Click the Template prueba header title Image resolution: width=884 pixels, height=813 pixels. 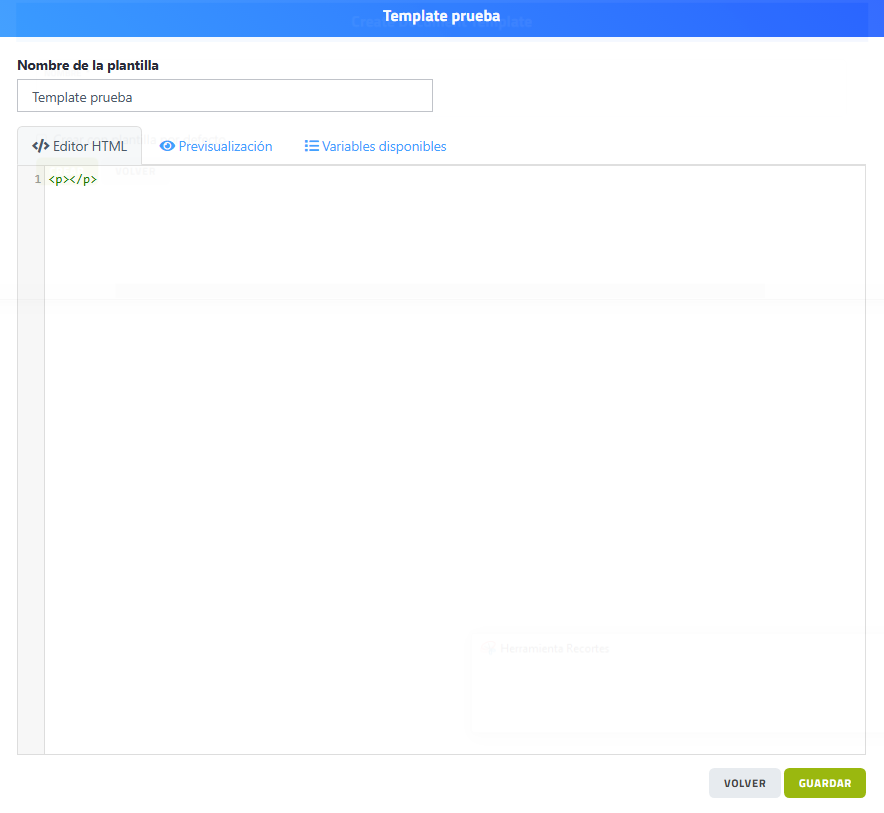441,17
